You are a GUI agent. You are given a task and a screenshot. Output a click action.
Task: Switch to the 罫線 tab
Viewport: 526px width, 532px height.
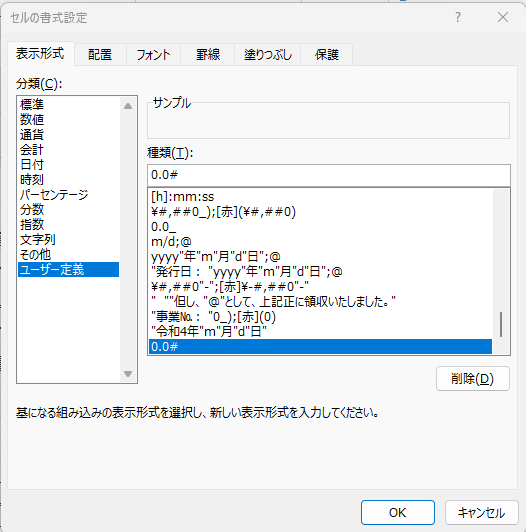tap(208, 54)
